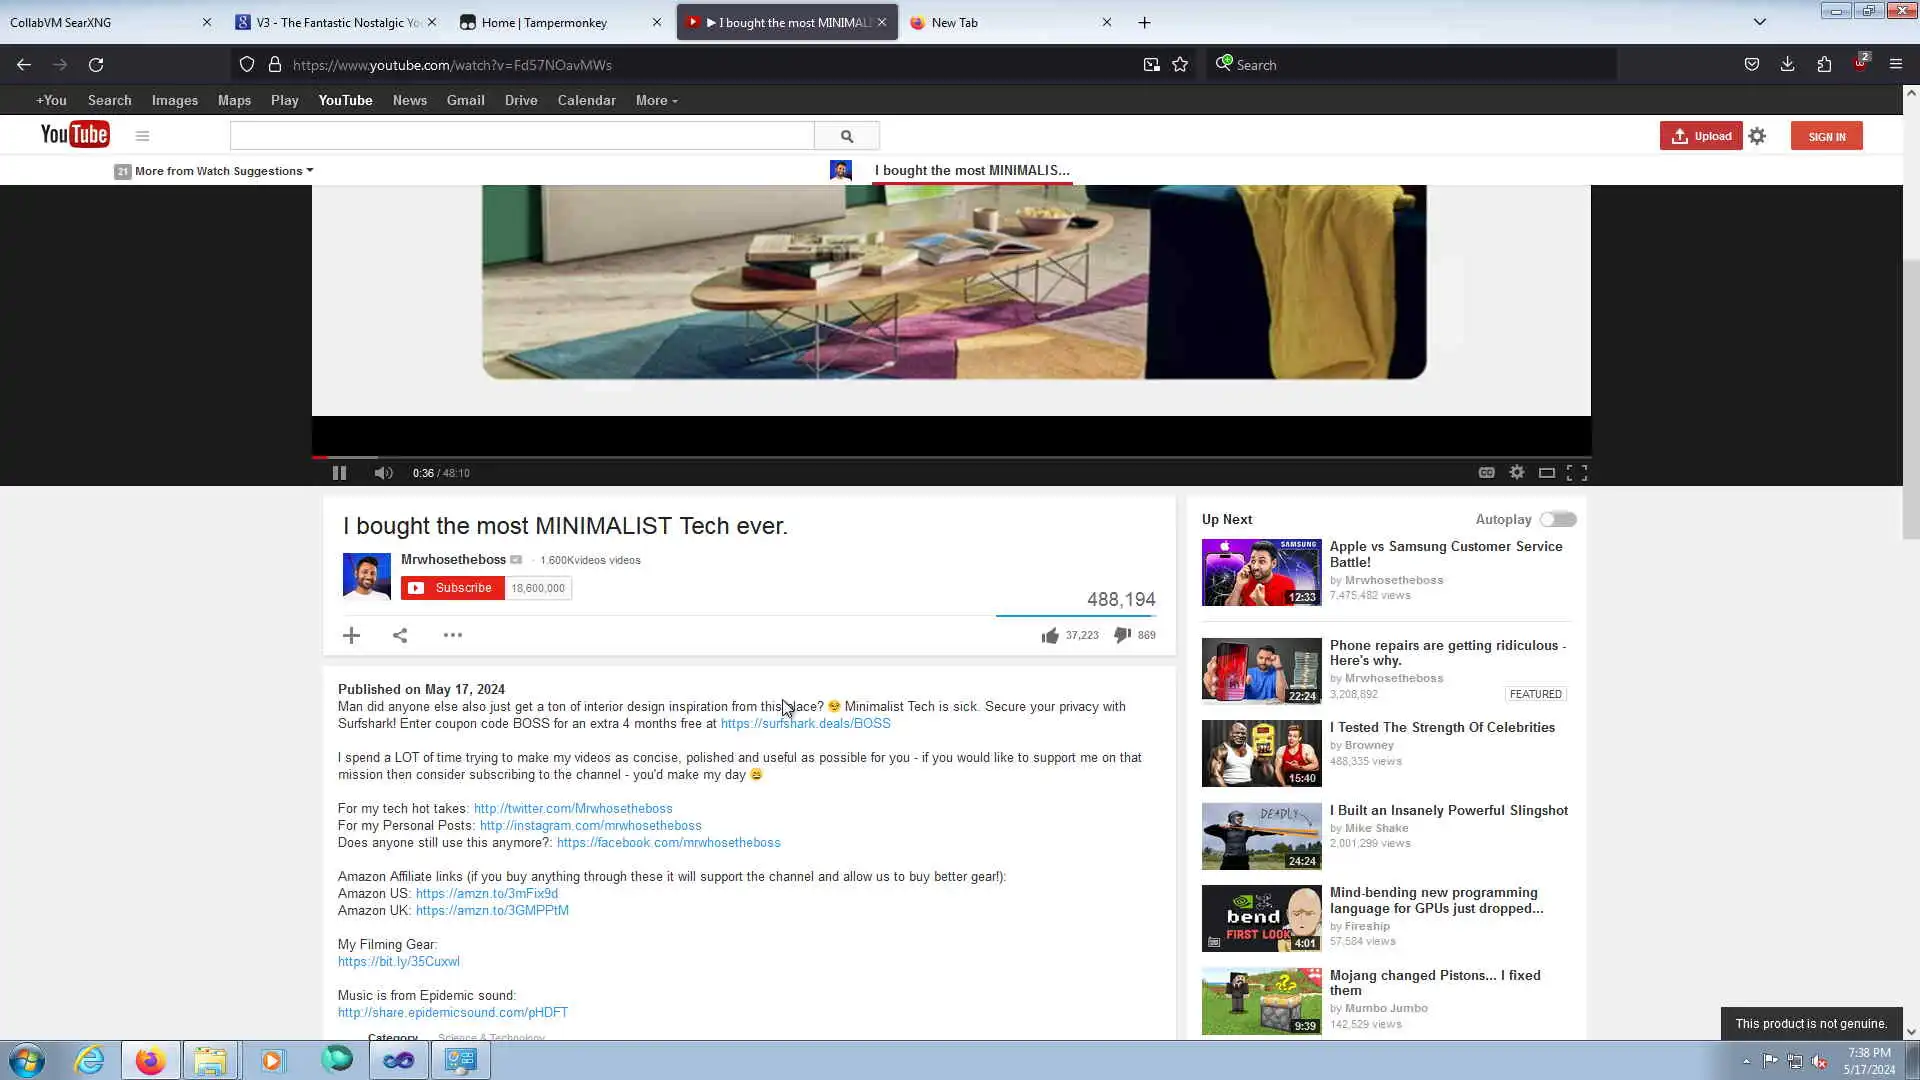The height and width of the screenshot is (1080, 1920).
Task: Enter fullscreen video mode
Action: pos(1577,473)
